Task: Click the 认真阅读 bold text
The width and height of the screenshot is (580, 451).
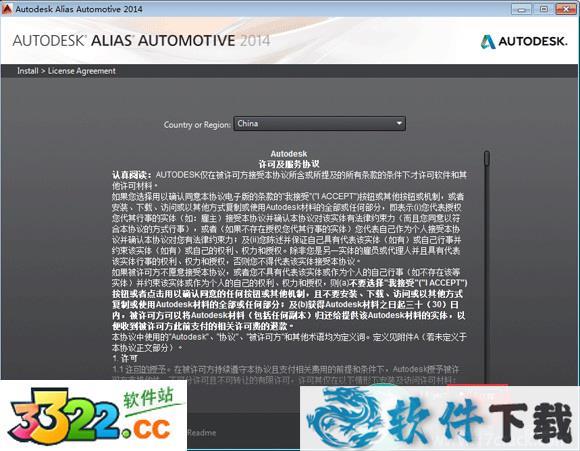Action: 132,175
